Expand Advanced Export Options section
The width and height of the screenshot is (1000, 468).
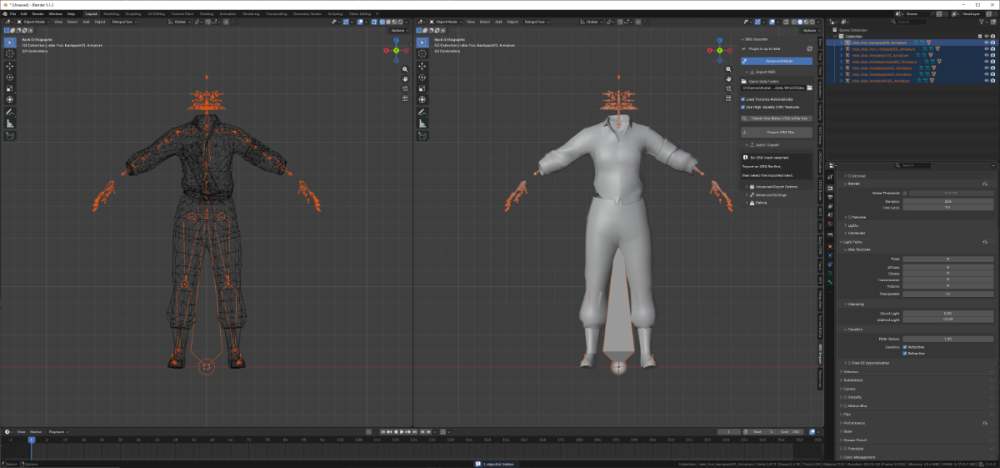coord(747,187)
